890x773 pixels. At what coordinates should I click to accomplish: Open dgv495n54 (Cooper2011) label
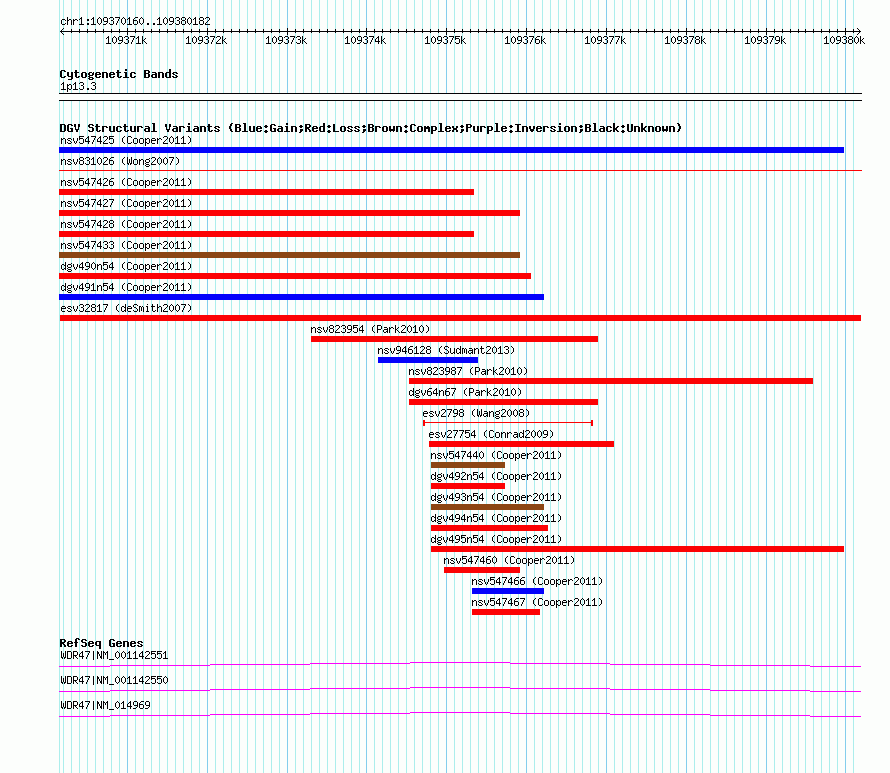pyautogui.click(x=496, y=539)
